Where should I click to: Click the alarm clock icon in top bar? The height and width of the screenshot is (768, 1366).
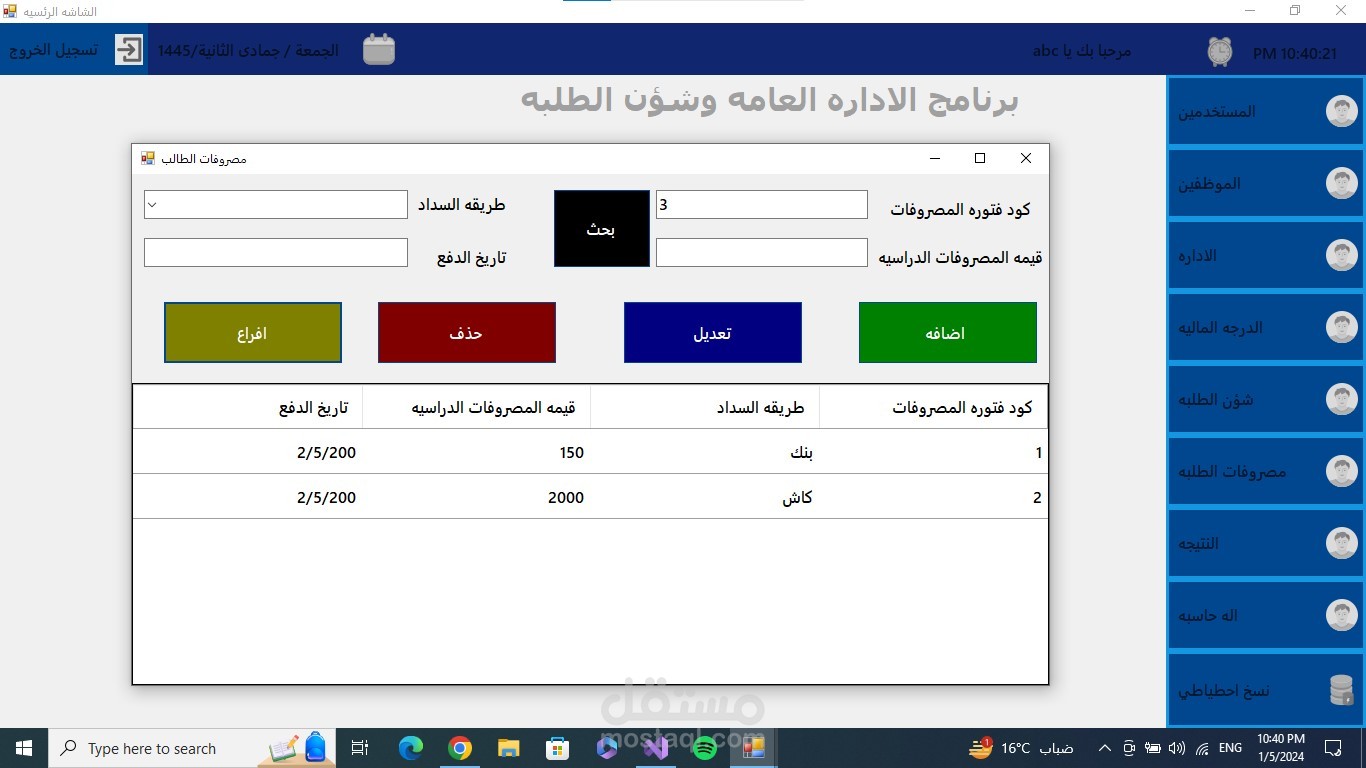tap(1220, 51)
